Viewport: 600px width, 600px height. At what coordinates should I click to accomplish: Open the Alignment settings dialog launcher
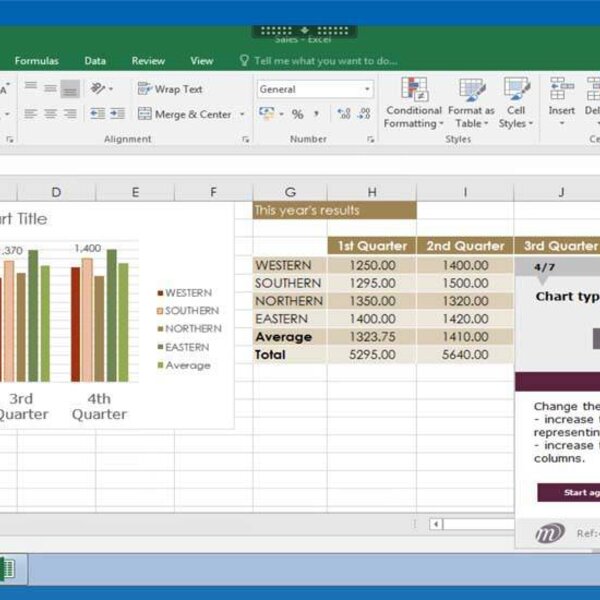[246, 140]
